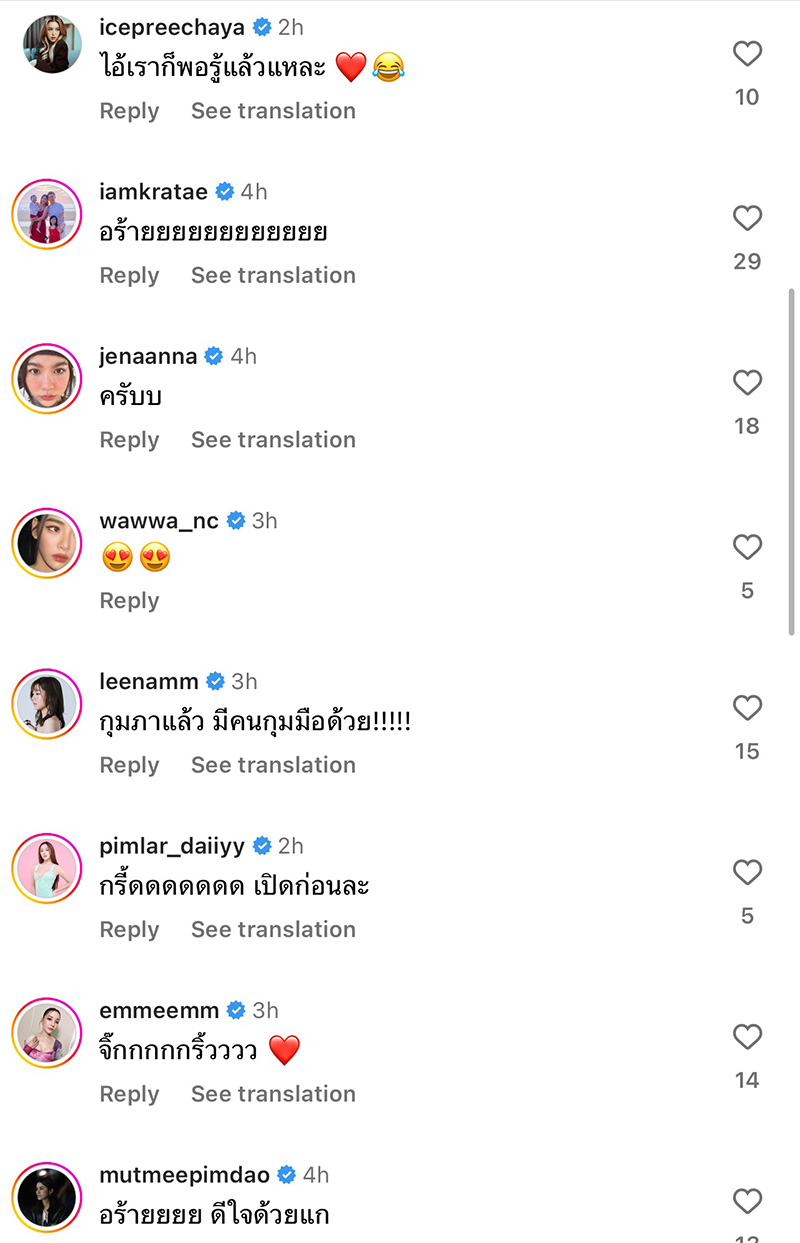Click the verified badge next to leenamm

click(x=215, y=681)
